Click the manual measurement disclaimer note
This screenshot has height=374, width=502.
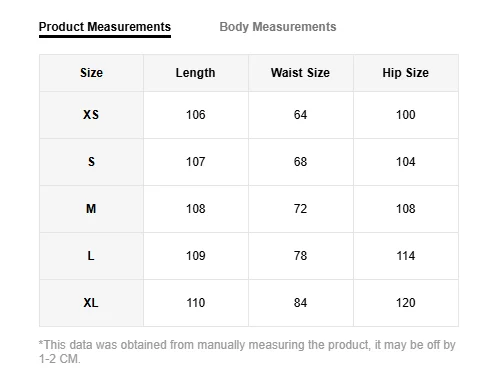pyautogui.click(x=247, y=352)
